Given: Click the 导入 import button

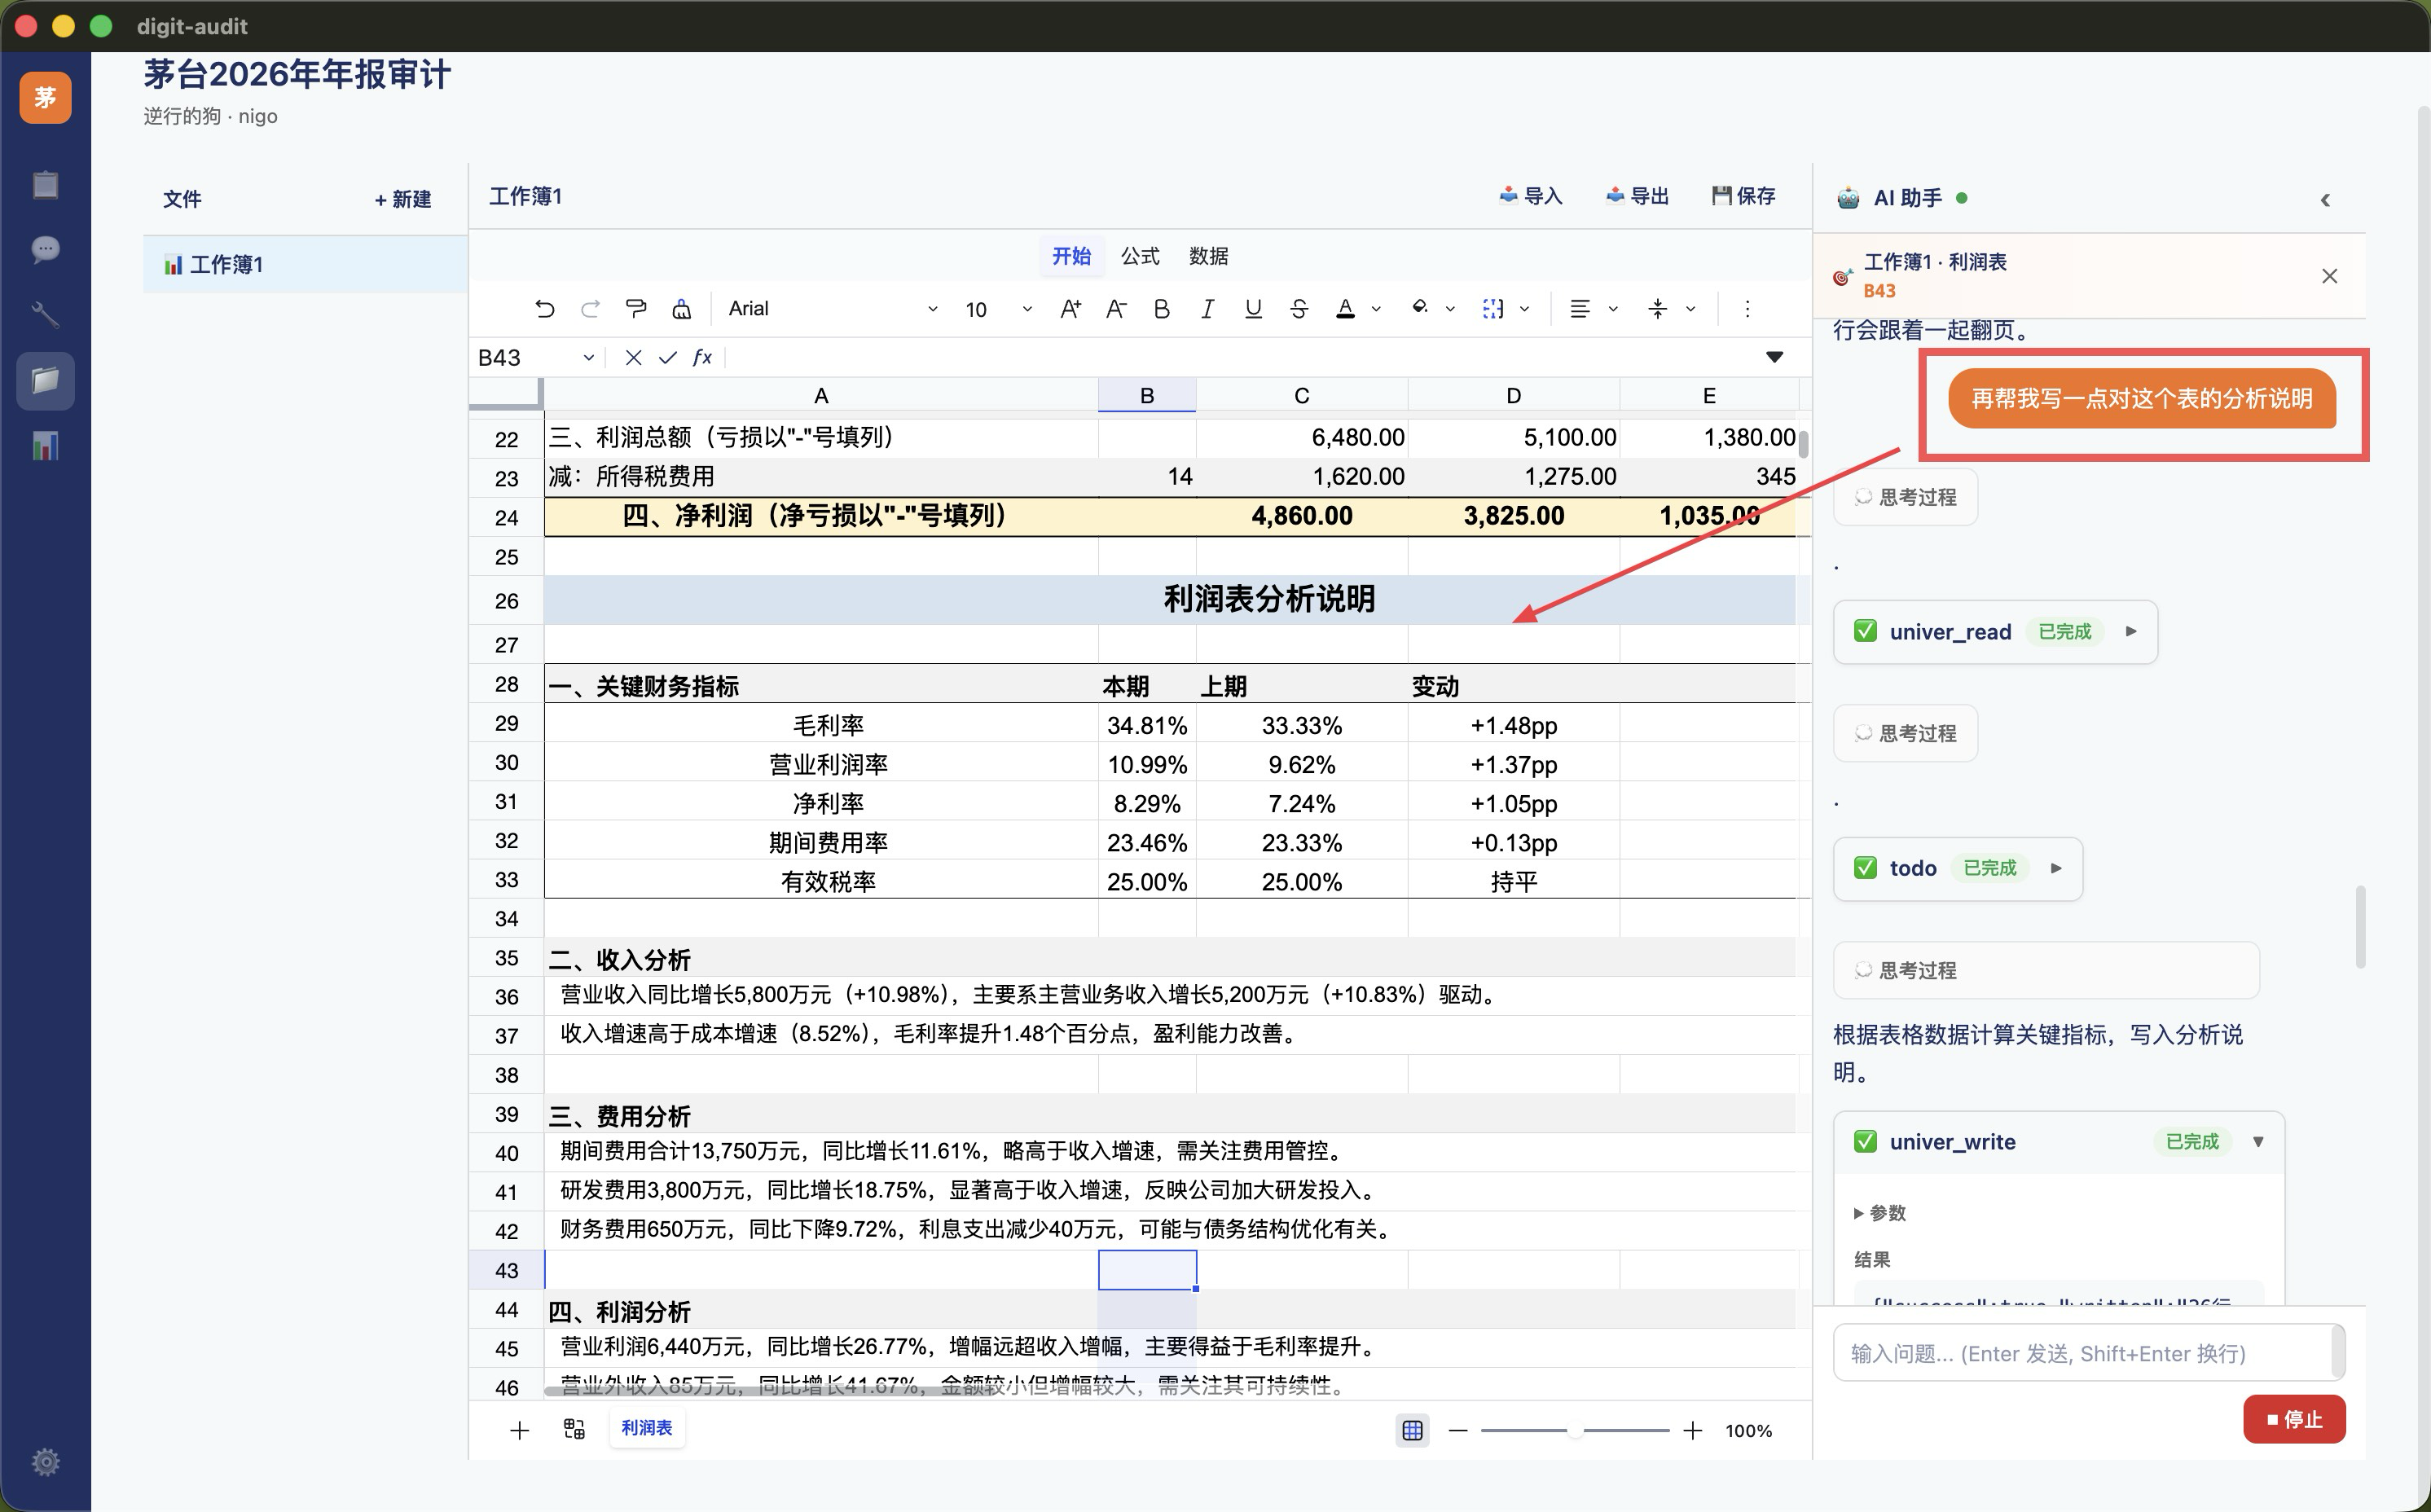Looking at the screenshot, I should 1531,196.
